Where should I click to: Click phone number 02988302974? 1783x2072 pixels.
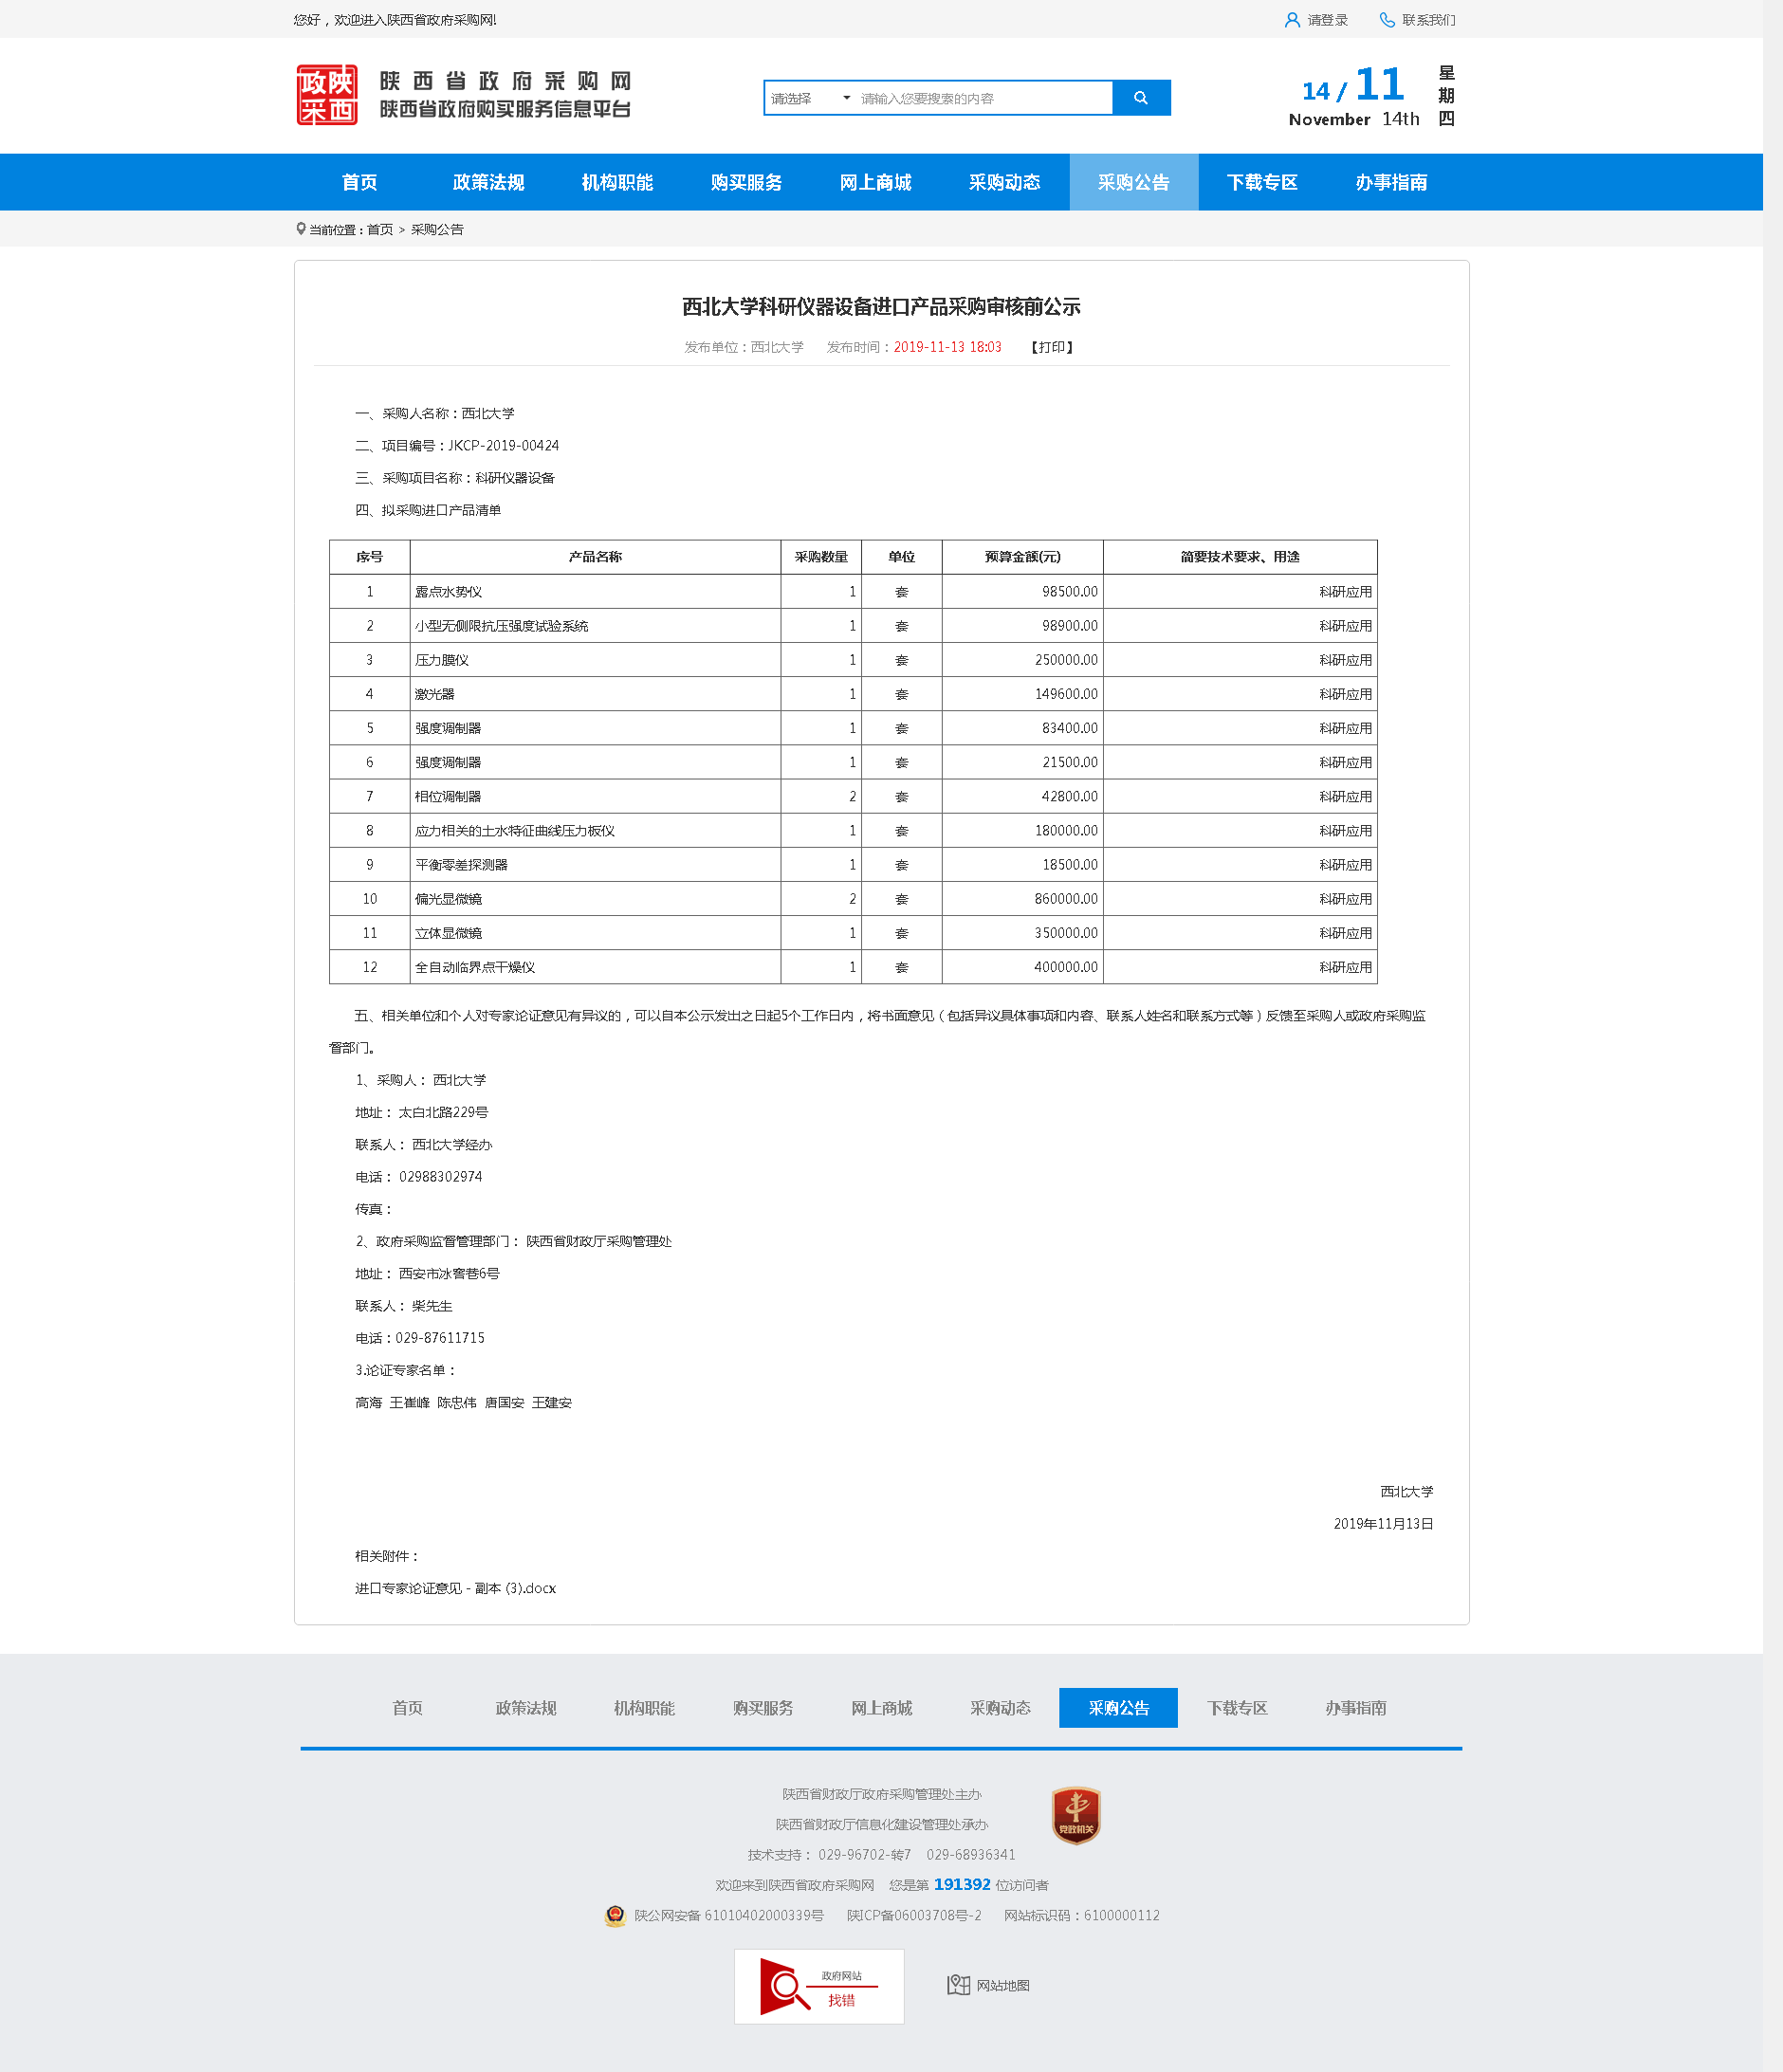[441, 1177]
